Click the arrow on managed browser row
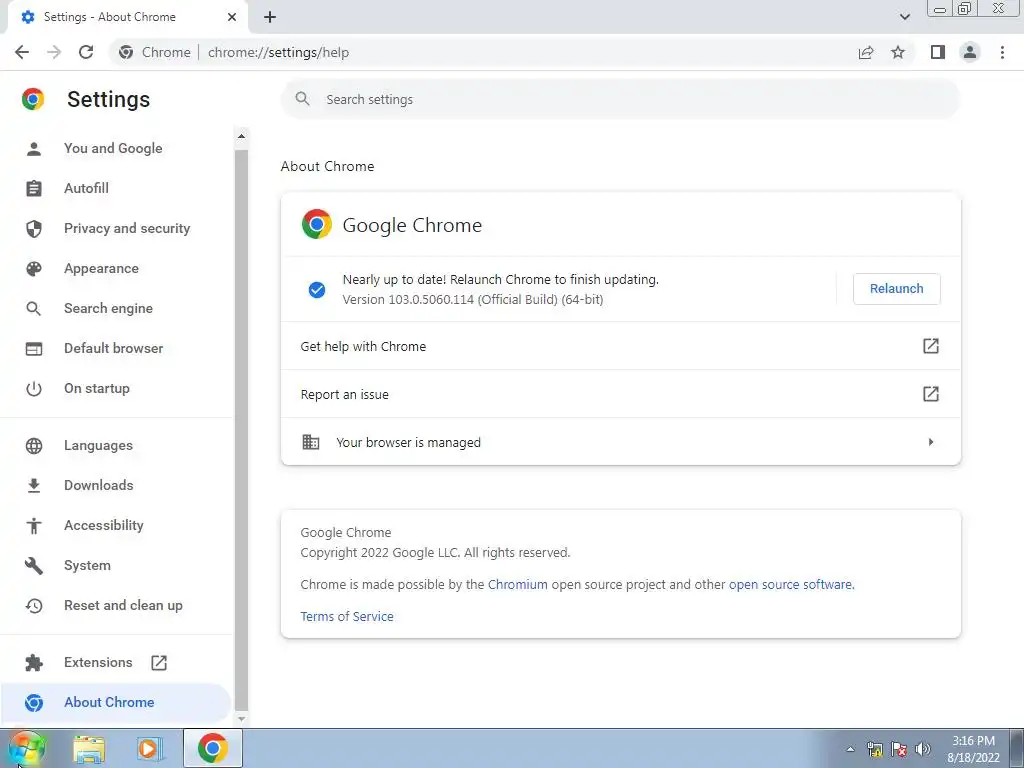Viewport: 1024px width, 768px height. (931, 442)
